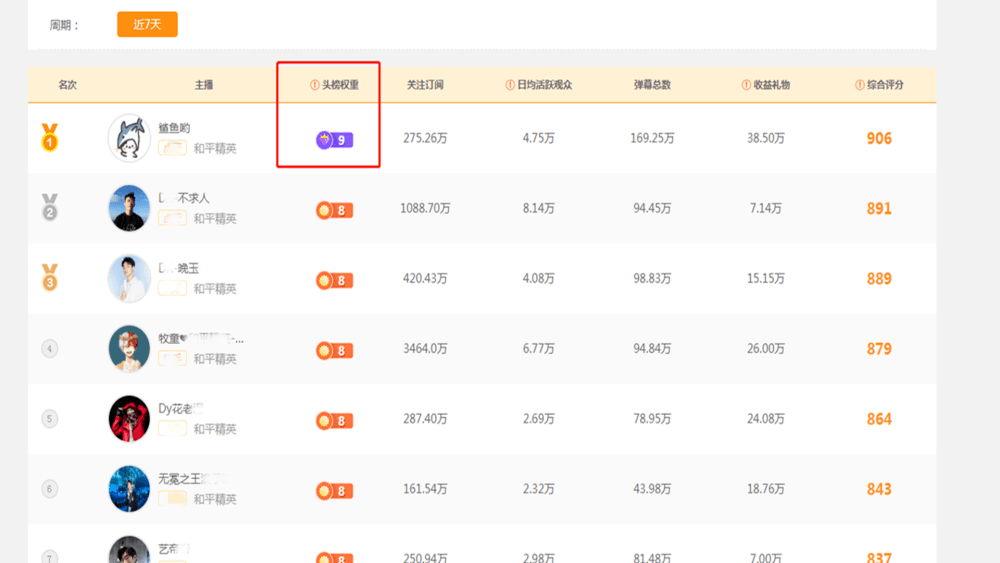This screenshot has height=563, width=1000.
Task: Open the avatar of rank 5 Dy花老
Action: pos(129,419)
